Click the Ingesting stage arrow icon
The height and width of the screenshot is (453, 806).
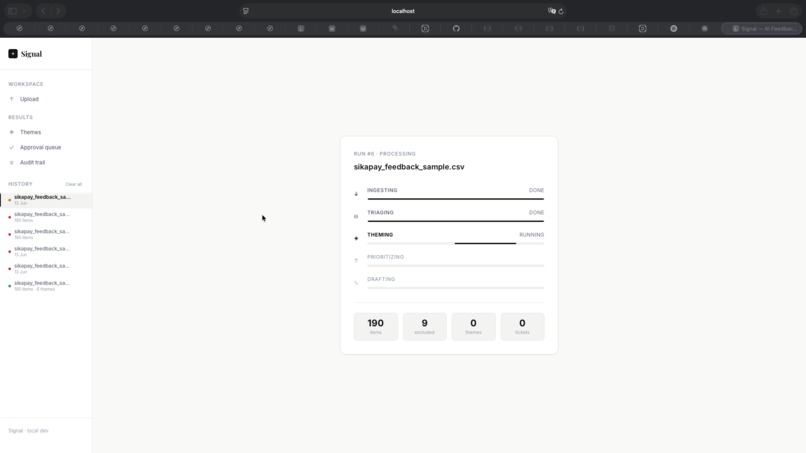356,194
